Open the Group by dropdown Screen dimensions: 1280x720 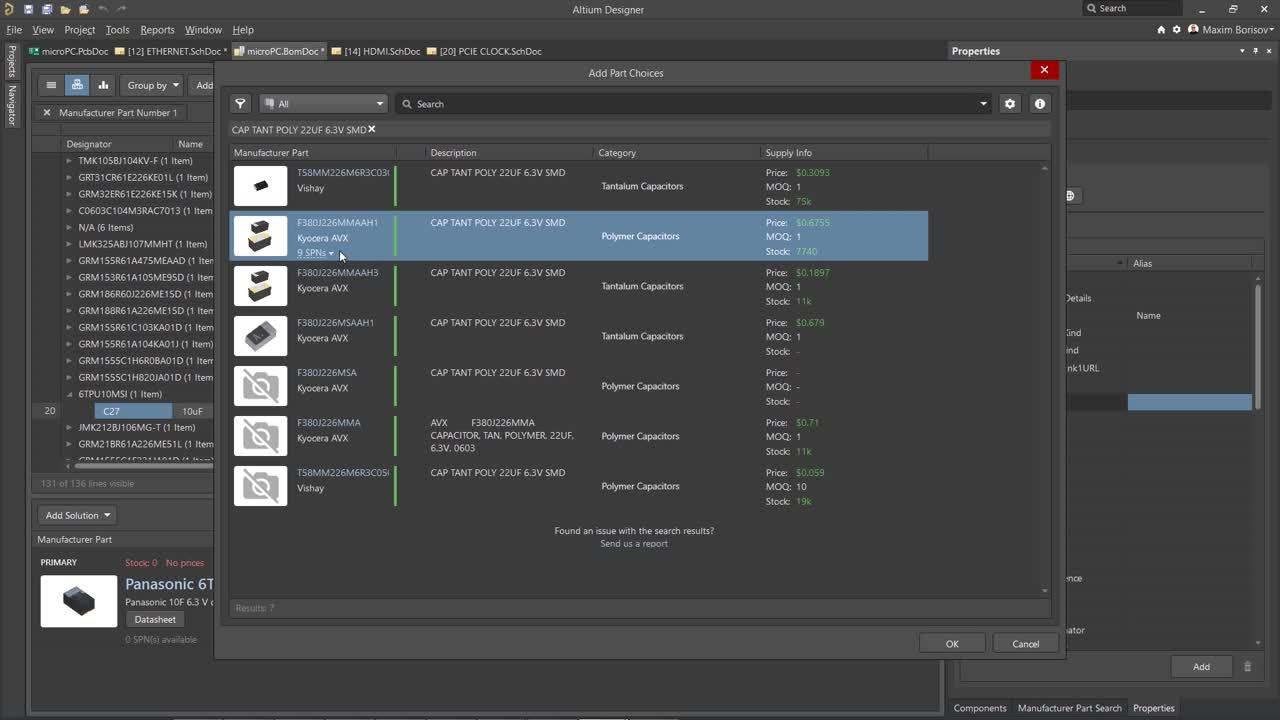pos(153,85)
